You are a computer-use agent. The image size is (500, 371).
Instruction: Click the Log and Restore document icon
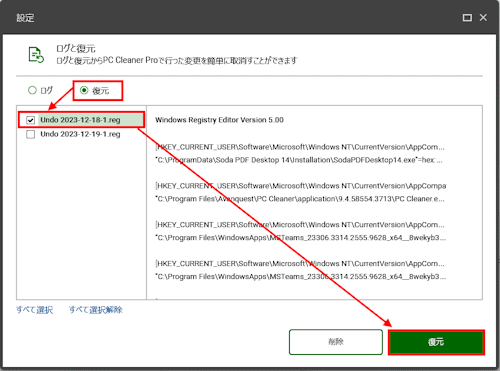click(x=36, y=55)
